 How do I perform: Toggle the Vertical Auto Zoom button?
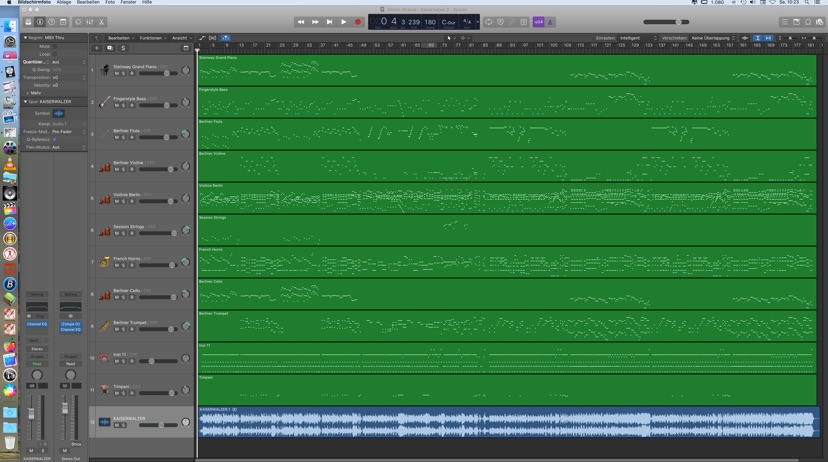757,38
